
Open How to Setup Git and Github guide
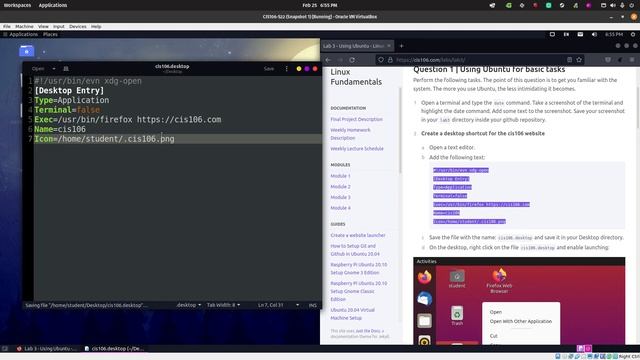[x=355, y=250]
